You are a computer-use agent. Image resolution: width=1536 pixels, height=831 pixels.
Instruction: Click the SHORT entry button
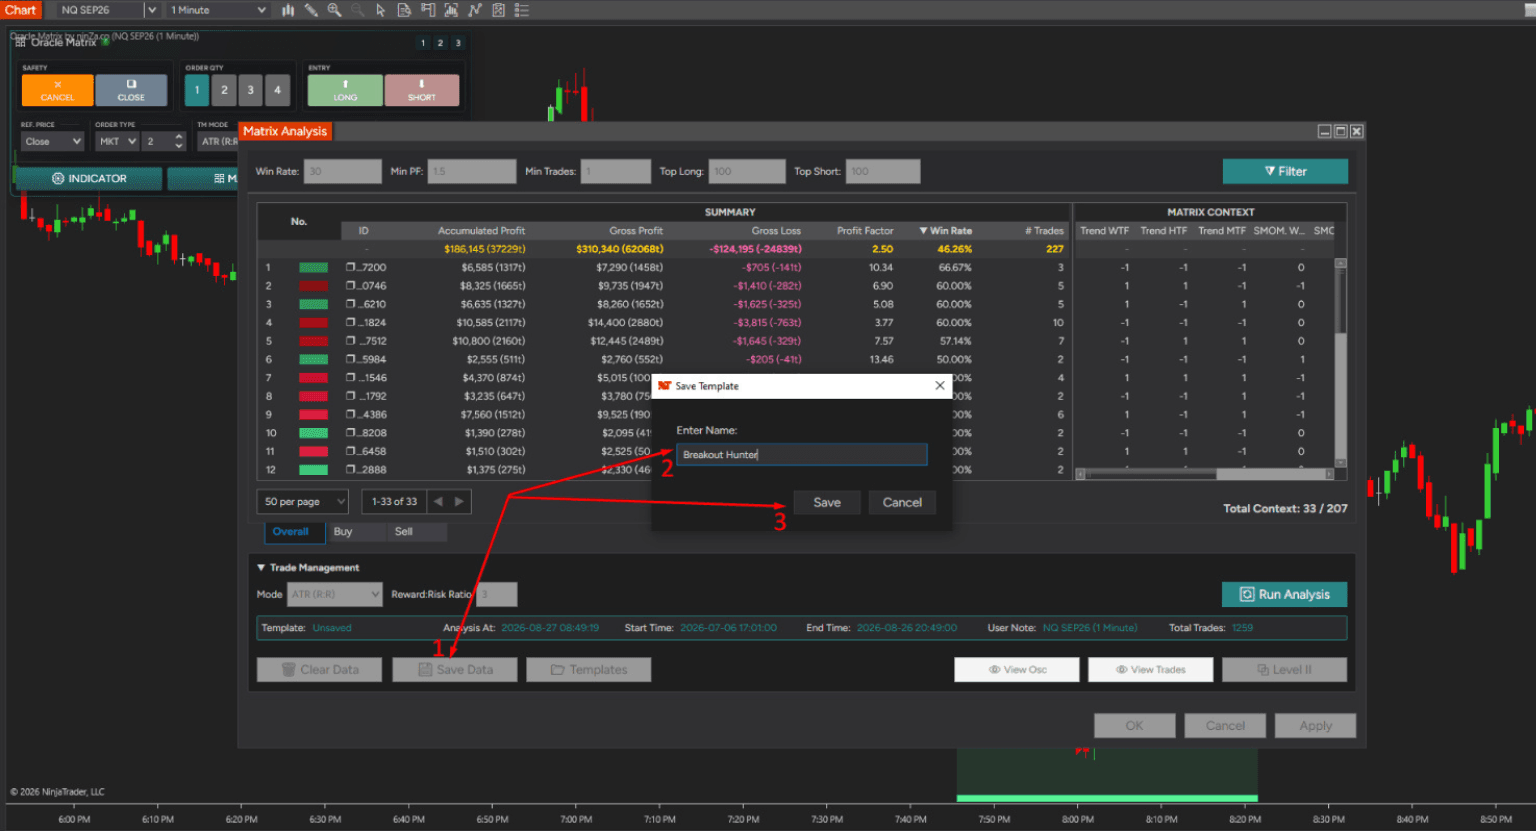click(422, 90)
